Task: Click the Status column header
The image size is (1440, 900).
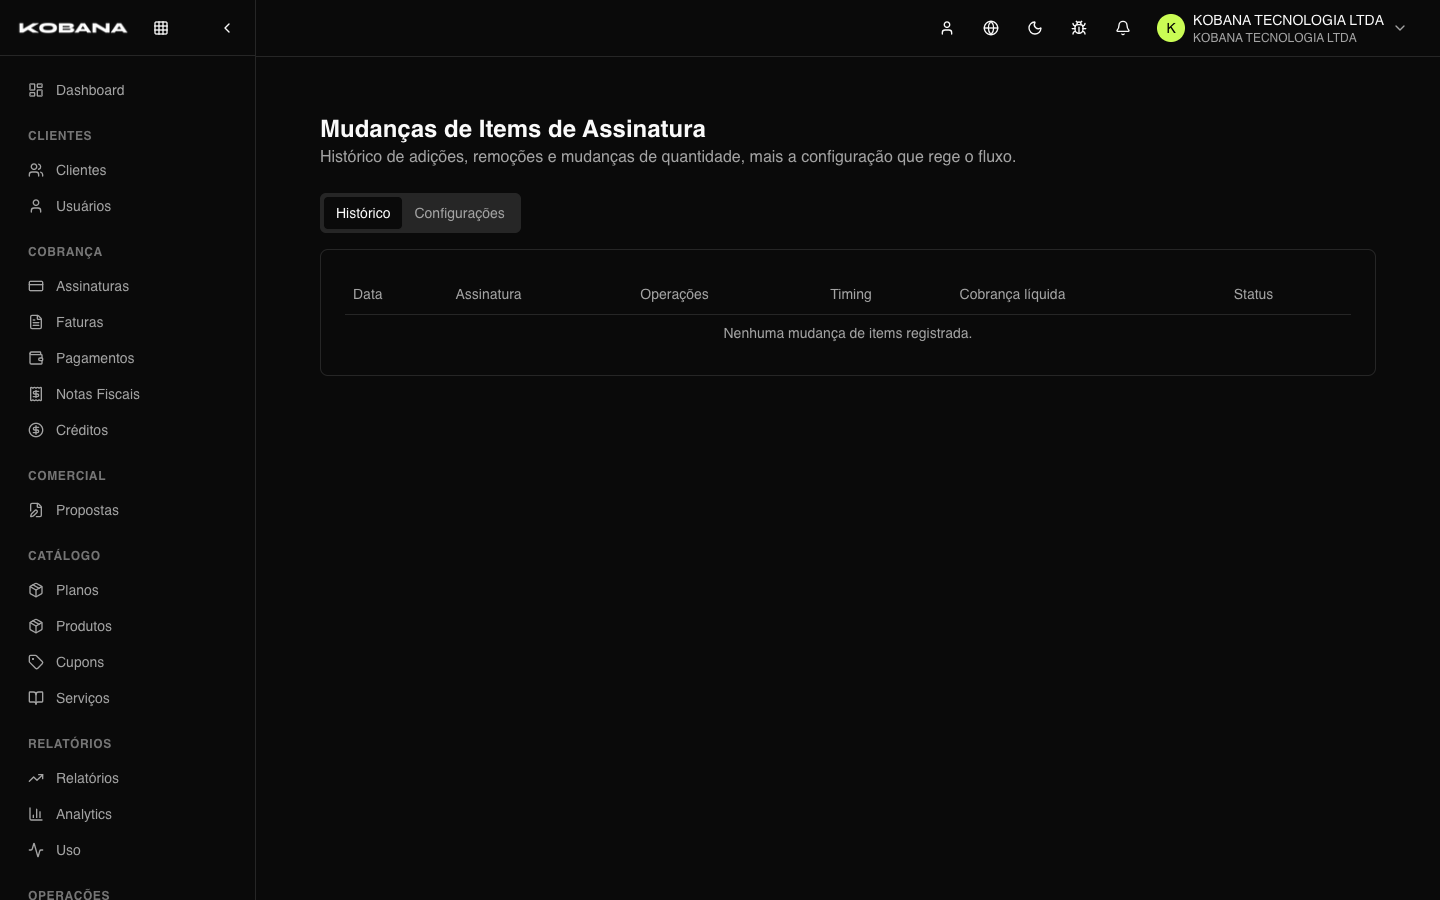Action: coord(1253,294)
